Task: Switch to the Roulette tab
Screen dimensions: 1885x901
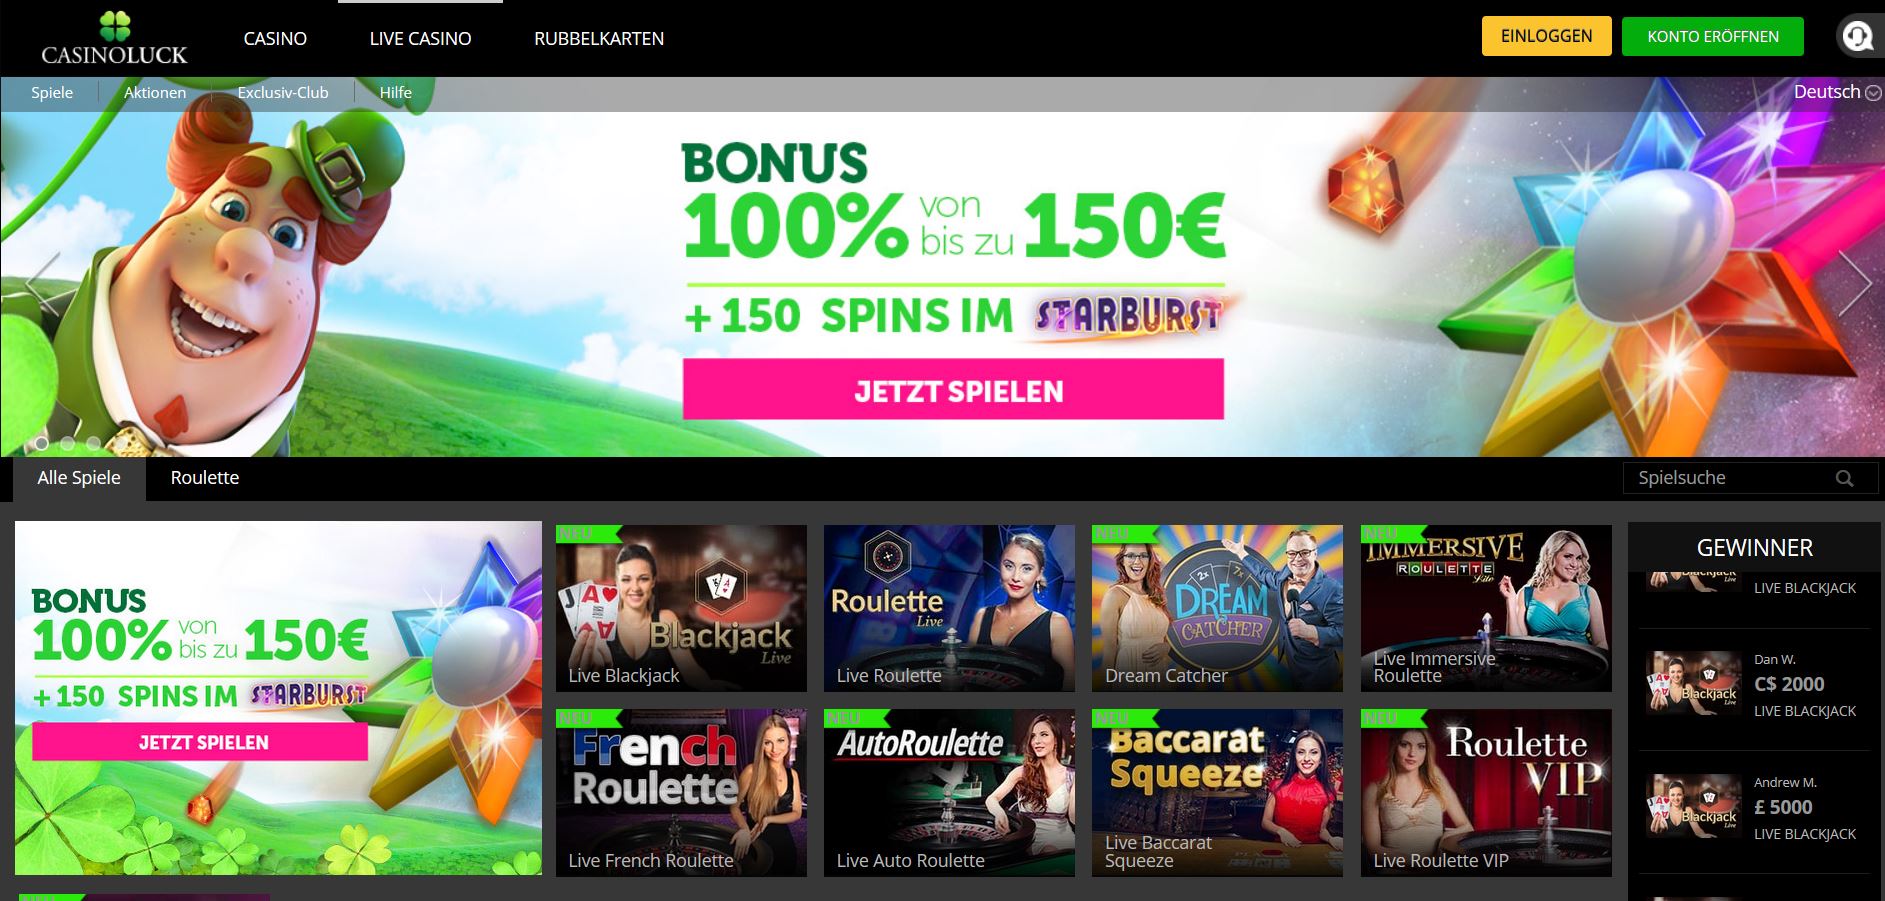Action: 205,478
